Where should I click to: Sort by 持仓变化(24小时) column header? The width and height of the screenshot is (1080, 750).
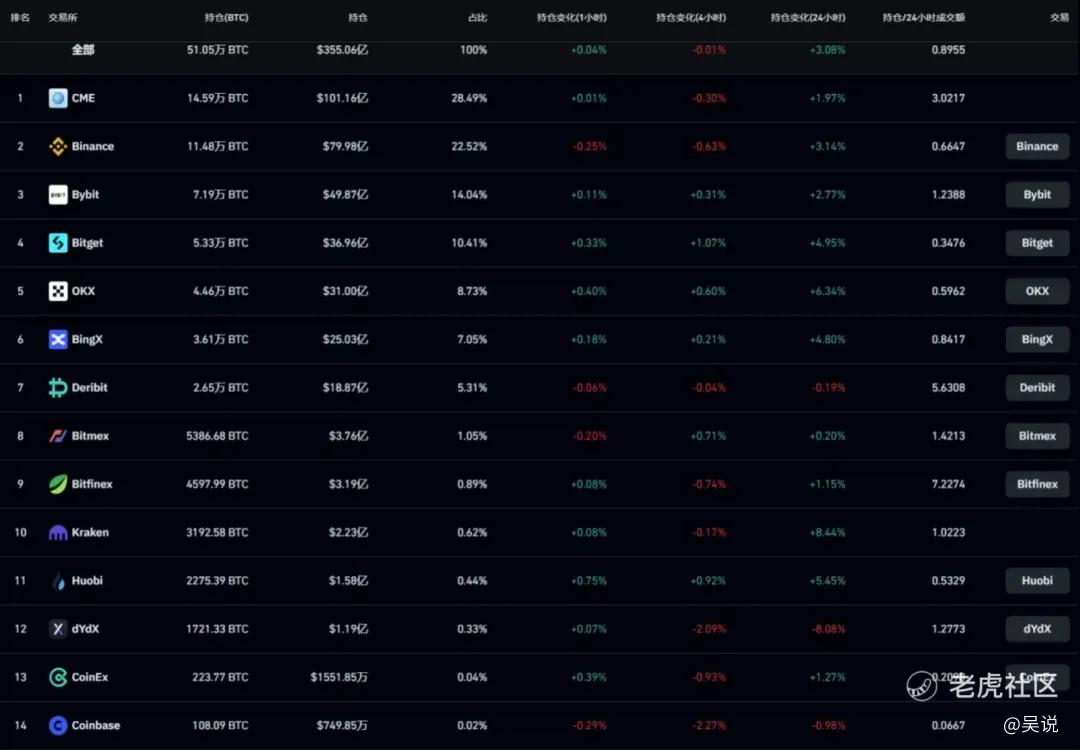coord(808,18)
